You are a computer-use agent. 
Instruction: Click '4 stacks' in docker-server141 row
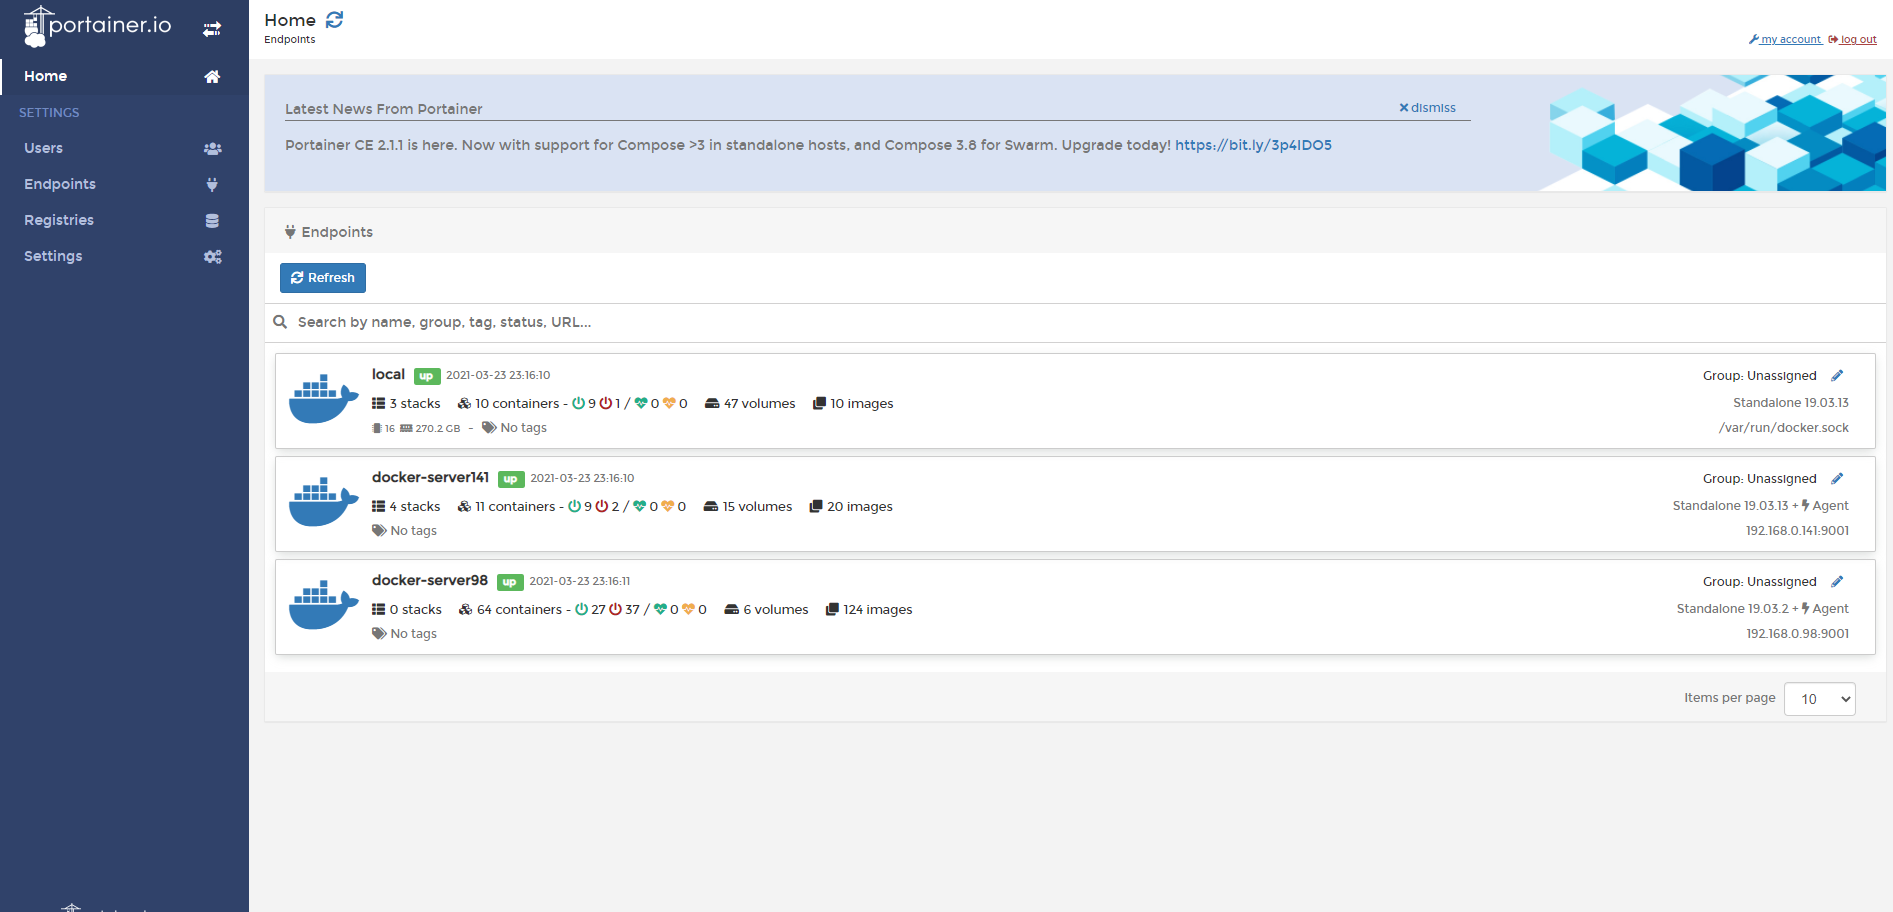pyautogui.click(x=415, y=507)
